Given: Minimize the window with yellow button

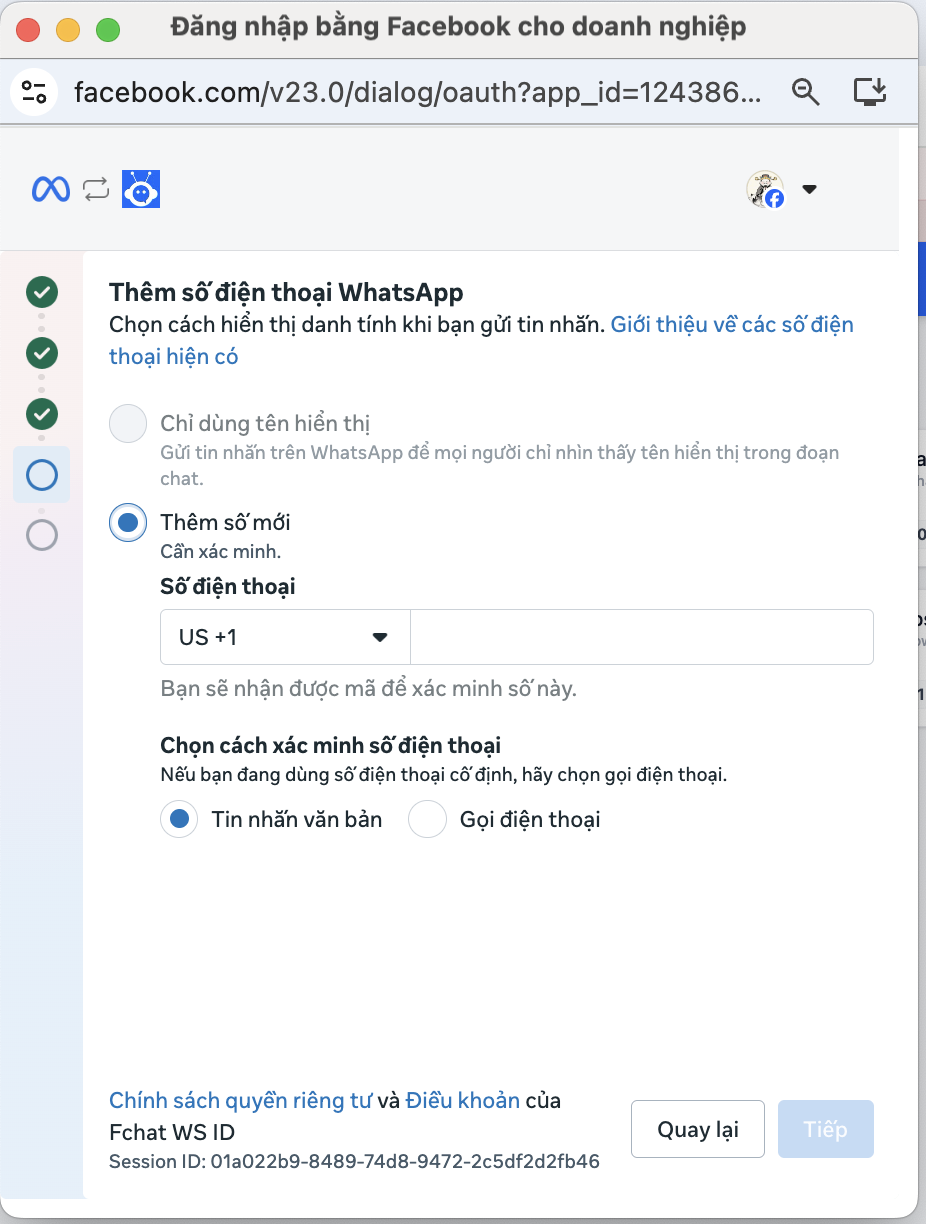Looking at the screenshot, I should coord(68,29).
